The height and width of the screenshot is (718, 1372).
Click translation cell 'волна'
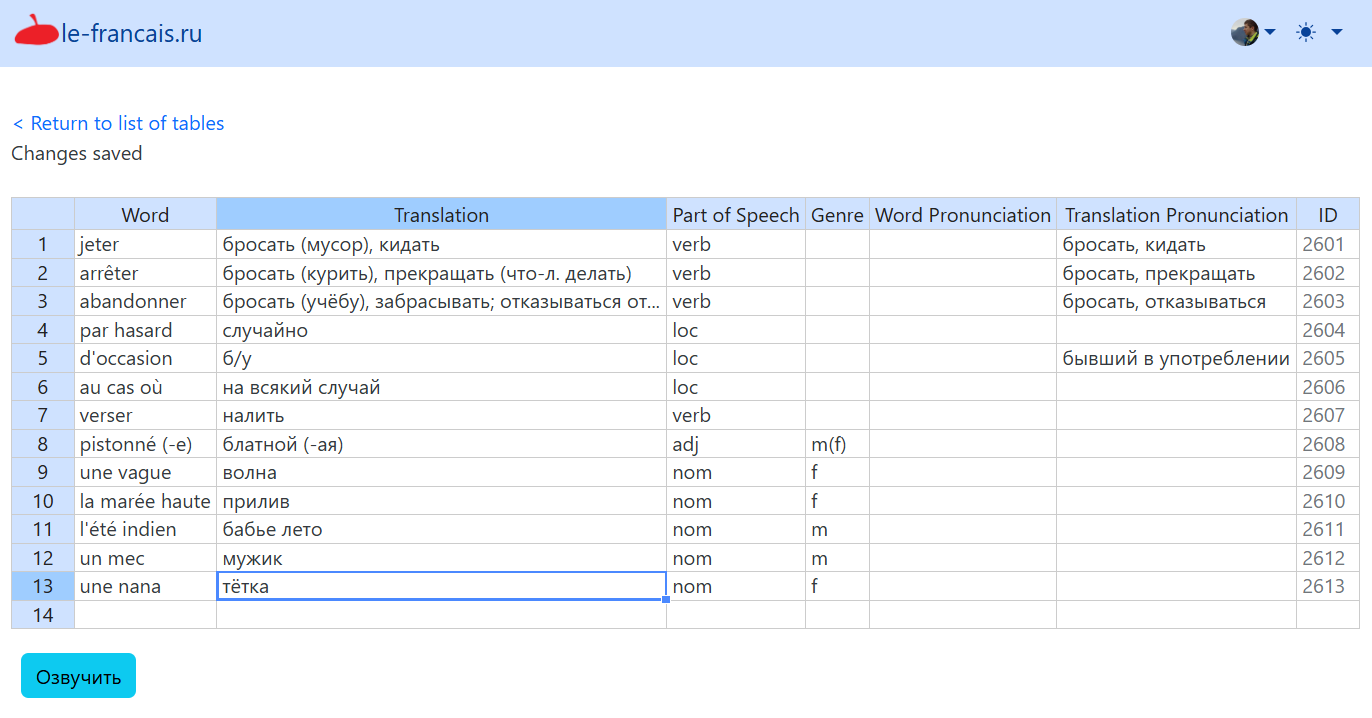click(x=441, y=473)
